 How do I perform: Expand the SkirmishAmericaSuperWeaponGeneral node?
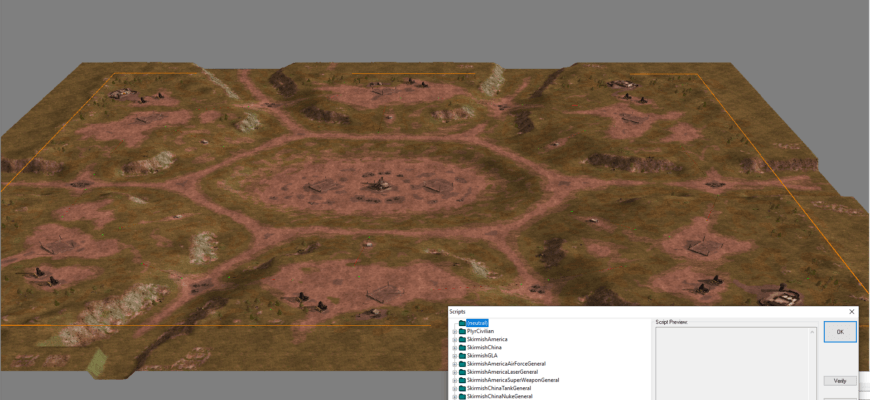[455, 380]
